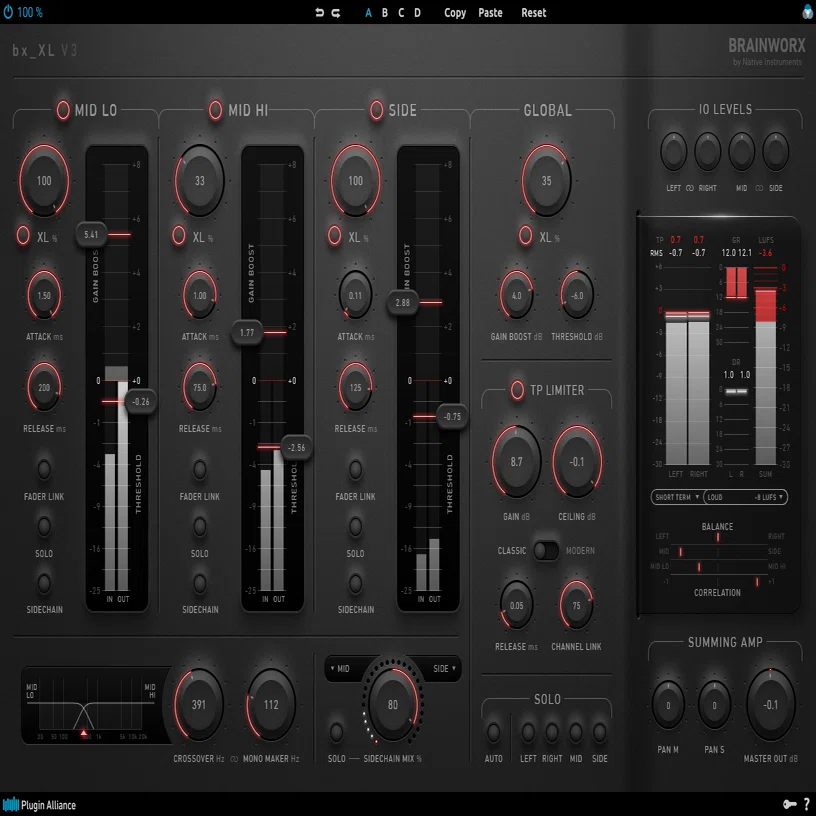Click the SIDE XL % knob showing 100
The height and width of the screenshot is (816, 816).
[x=355, y=181]
